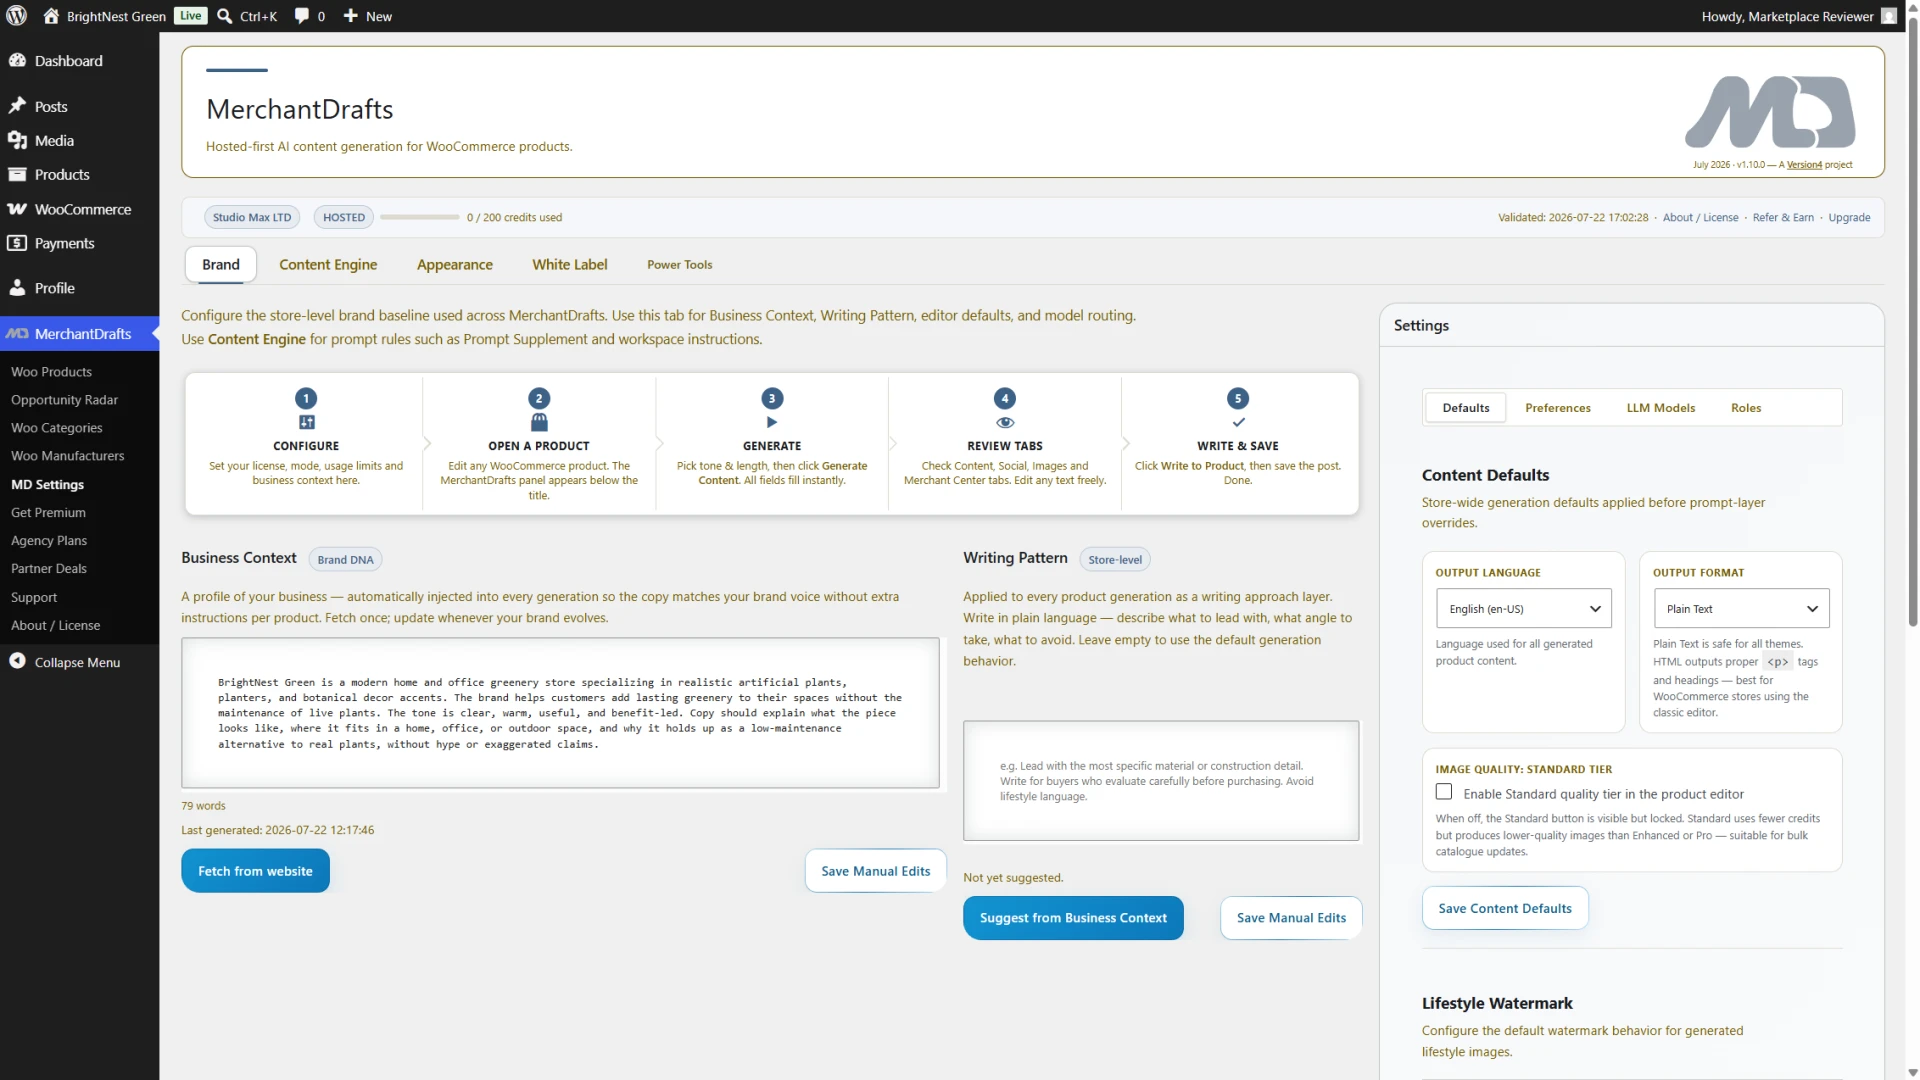
Task: Click the Studio Max LTD badge
Action: click(252, 217)
